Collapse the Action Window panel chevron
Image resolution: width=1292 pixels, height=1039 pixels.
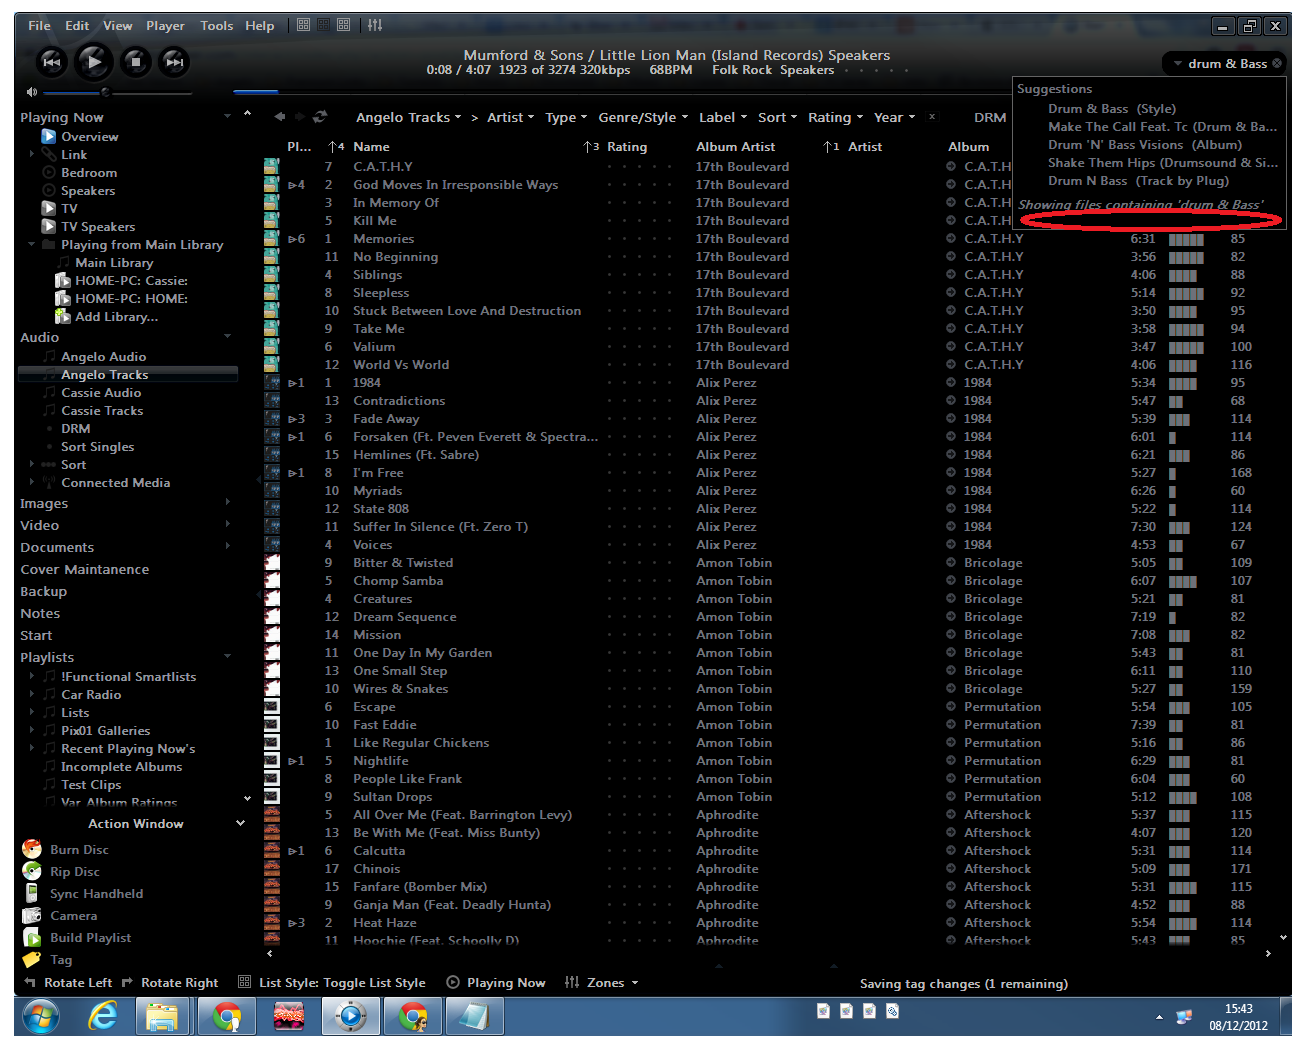click(x=240, y=823)
